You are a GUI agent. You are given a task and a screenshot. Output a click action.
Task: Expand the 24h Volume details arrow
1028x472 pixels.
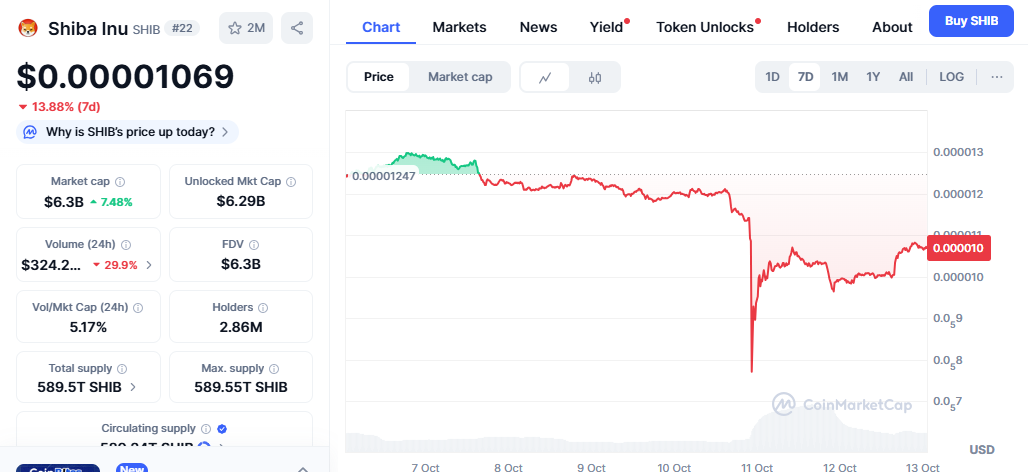(149, 265)
